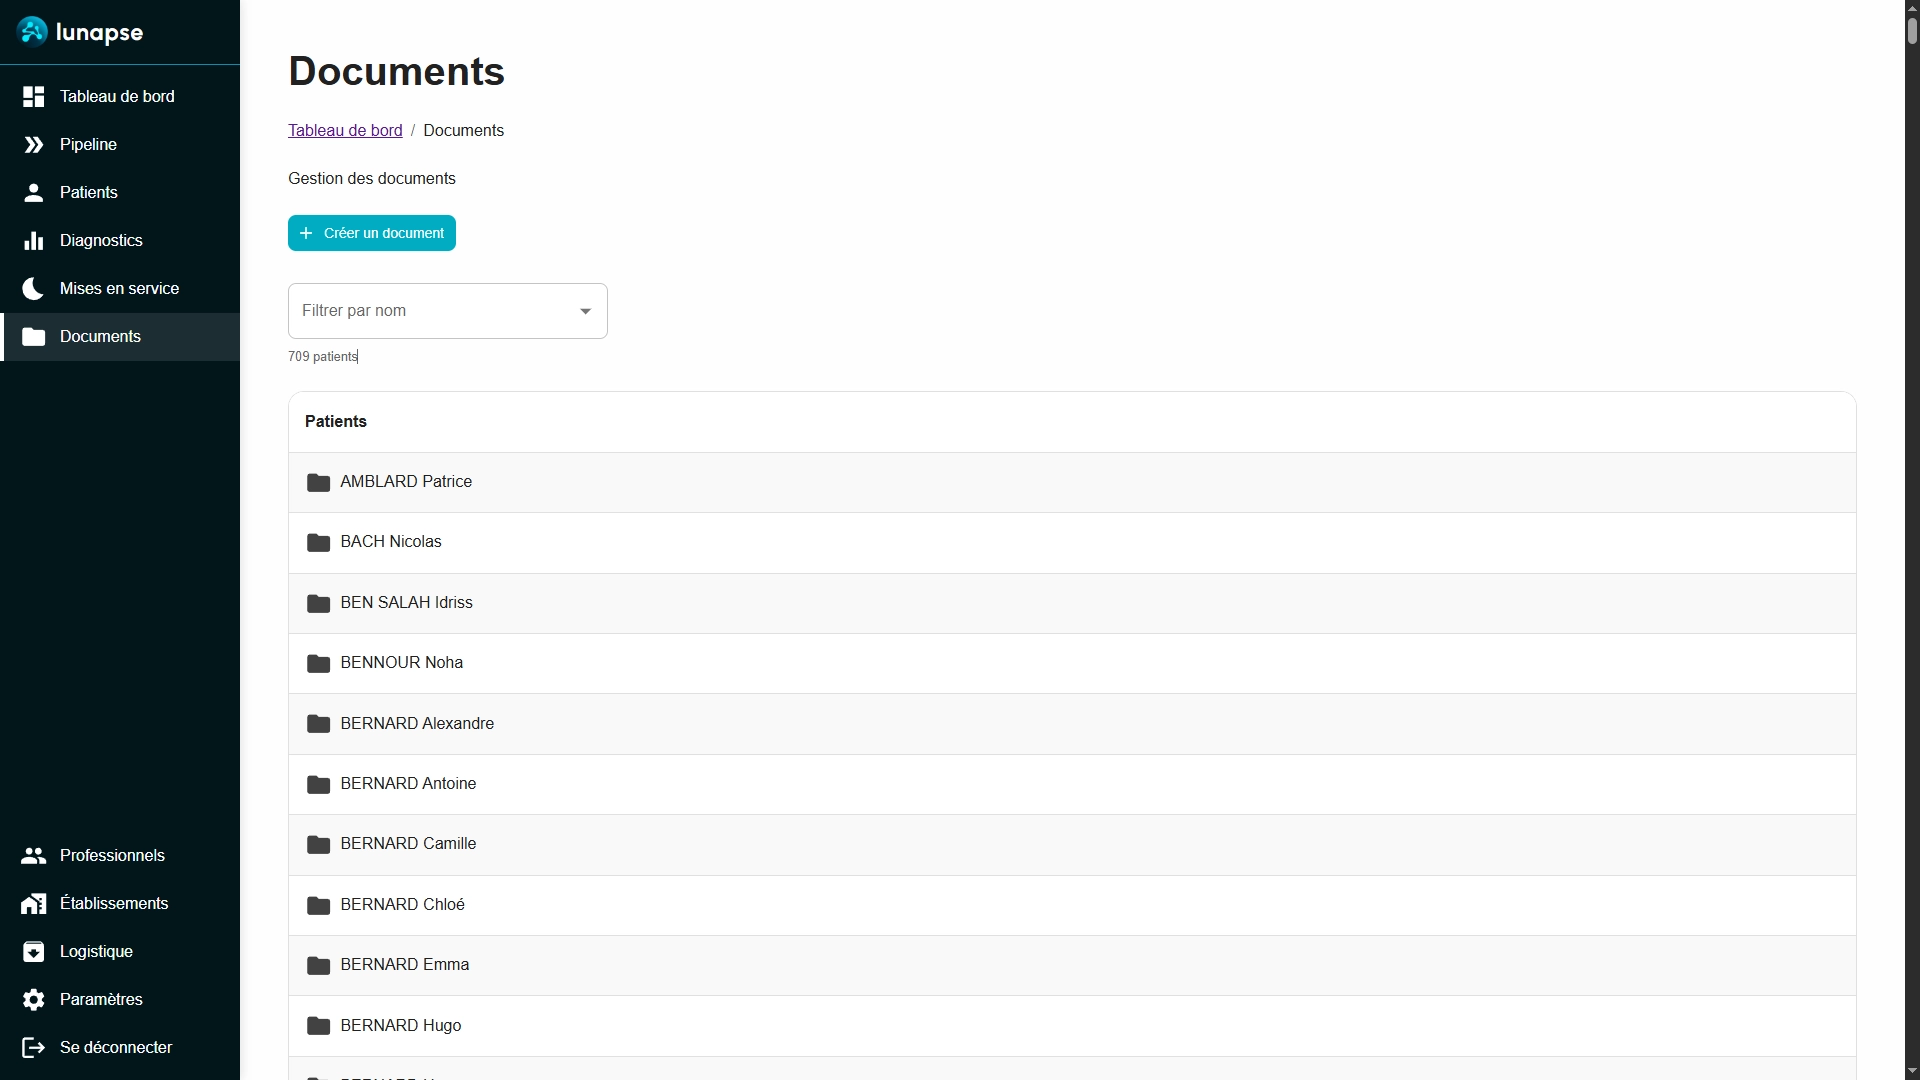Open Tableau de bord dashboard icon
The height and width of the screenshot is (1080, 1920).
[x=33, y=96]
